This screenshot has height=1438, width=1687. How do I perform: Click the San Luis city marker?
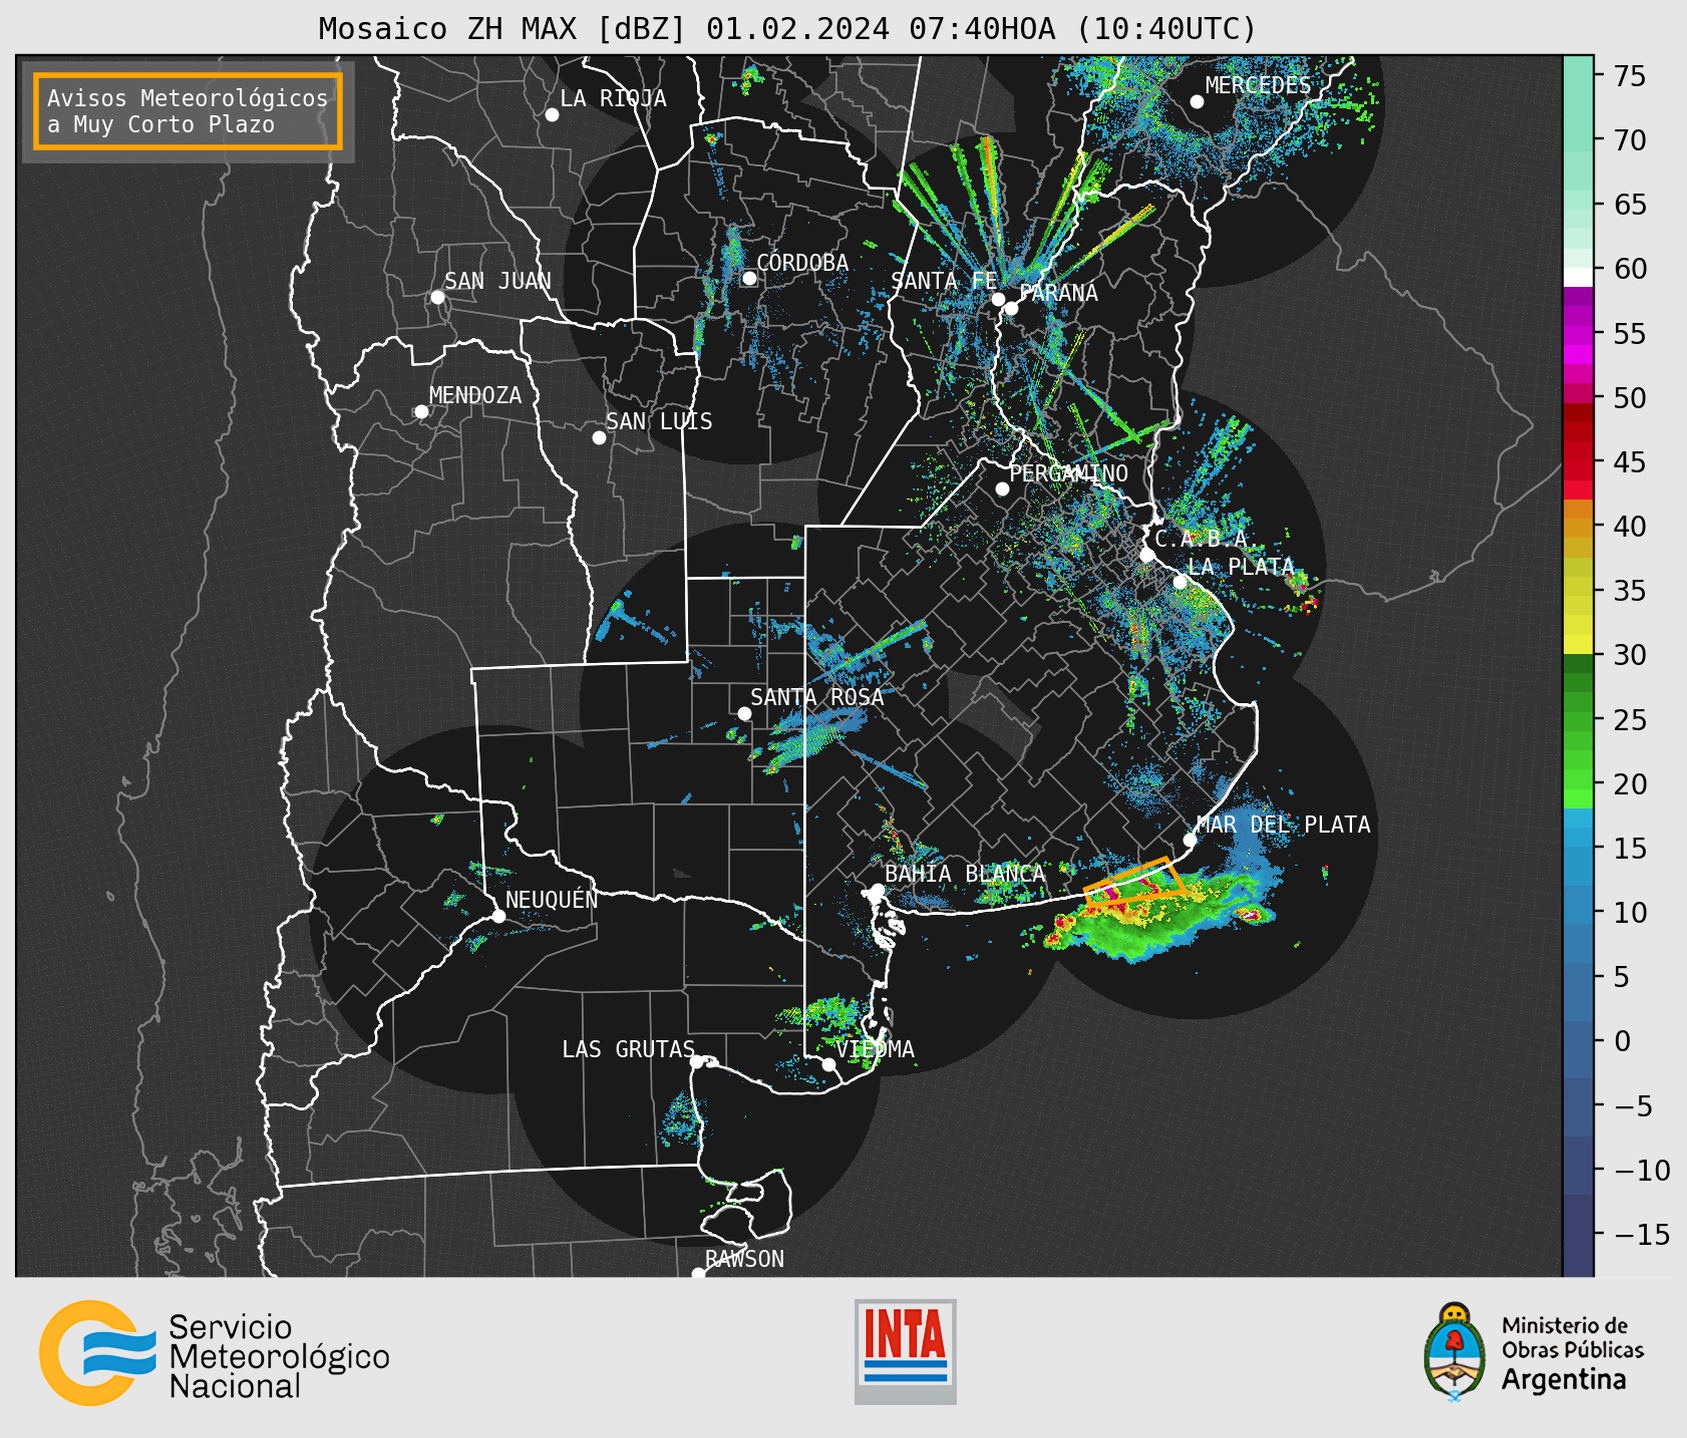coord(599,438)
